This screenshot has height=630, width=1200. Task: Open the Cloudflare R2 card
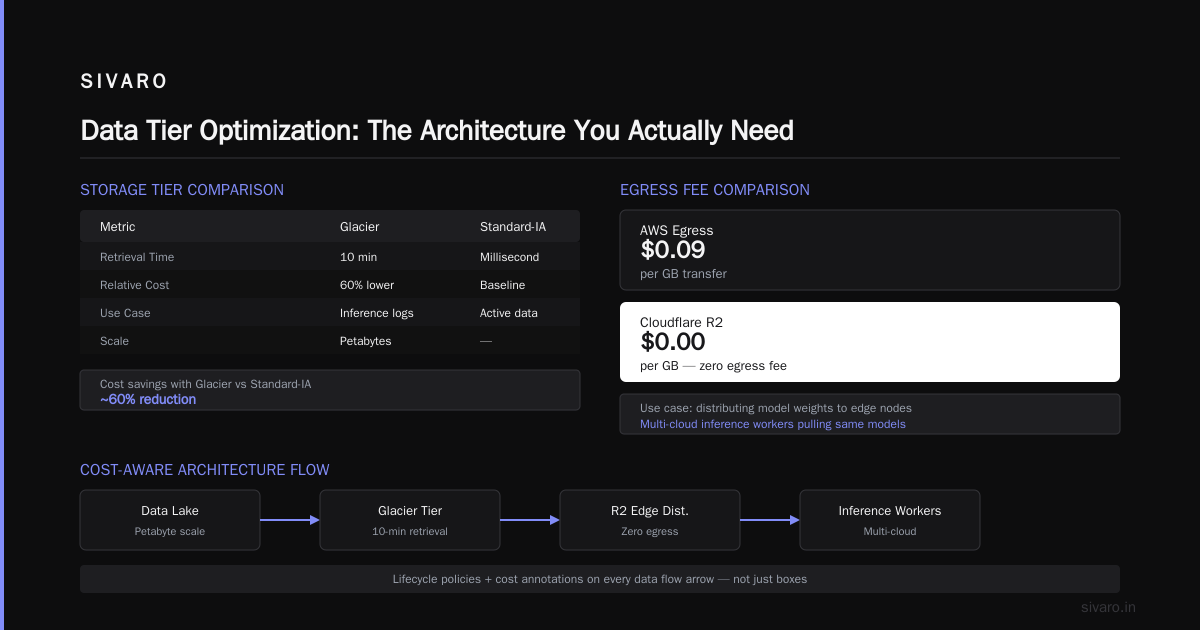tap(870, 342)
